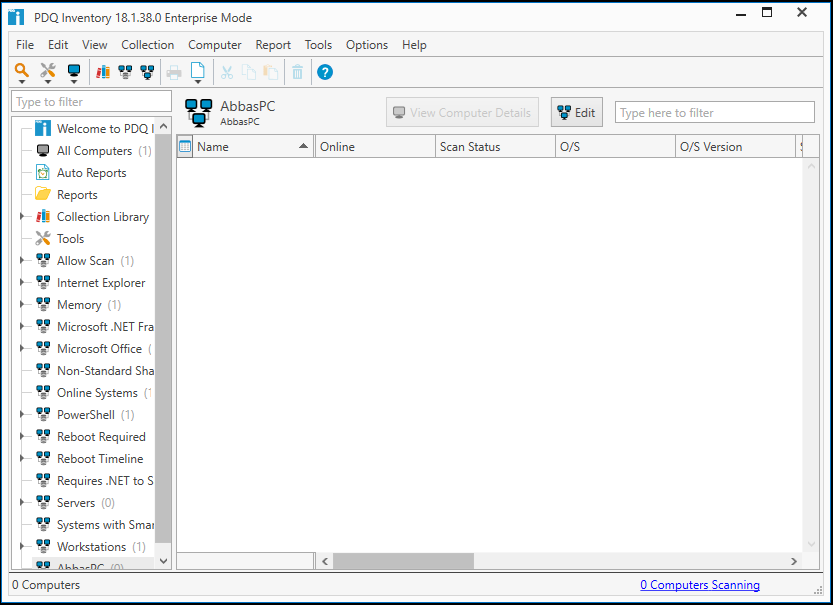Click the Print toolbar icon
Viewport: 833px width, 605px height.
pos(174,72)
